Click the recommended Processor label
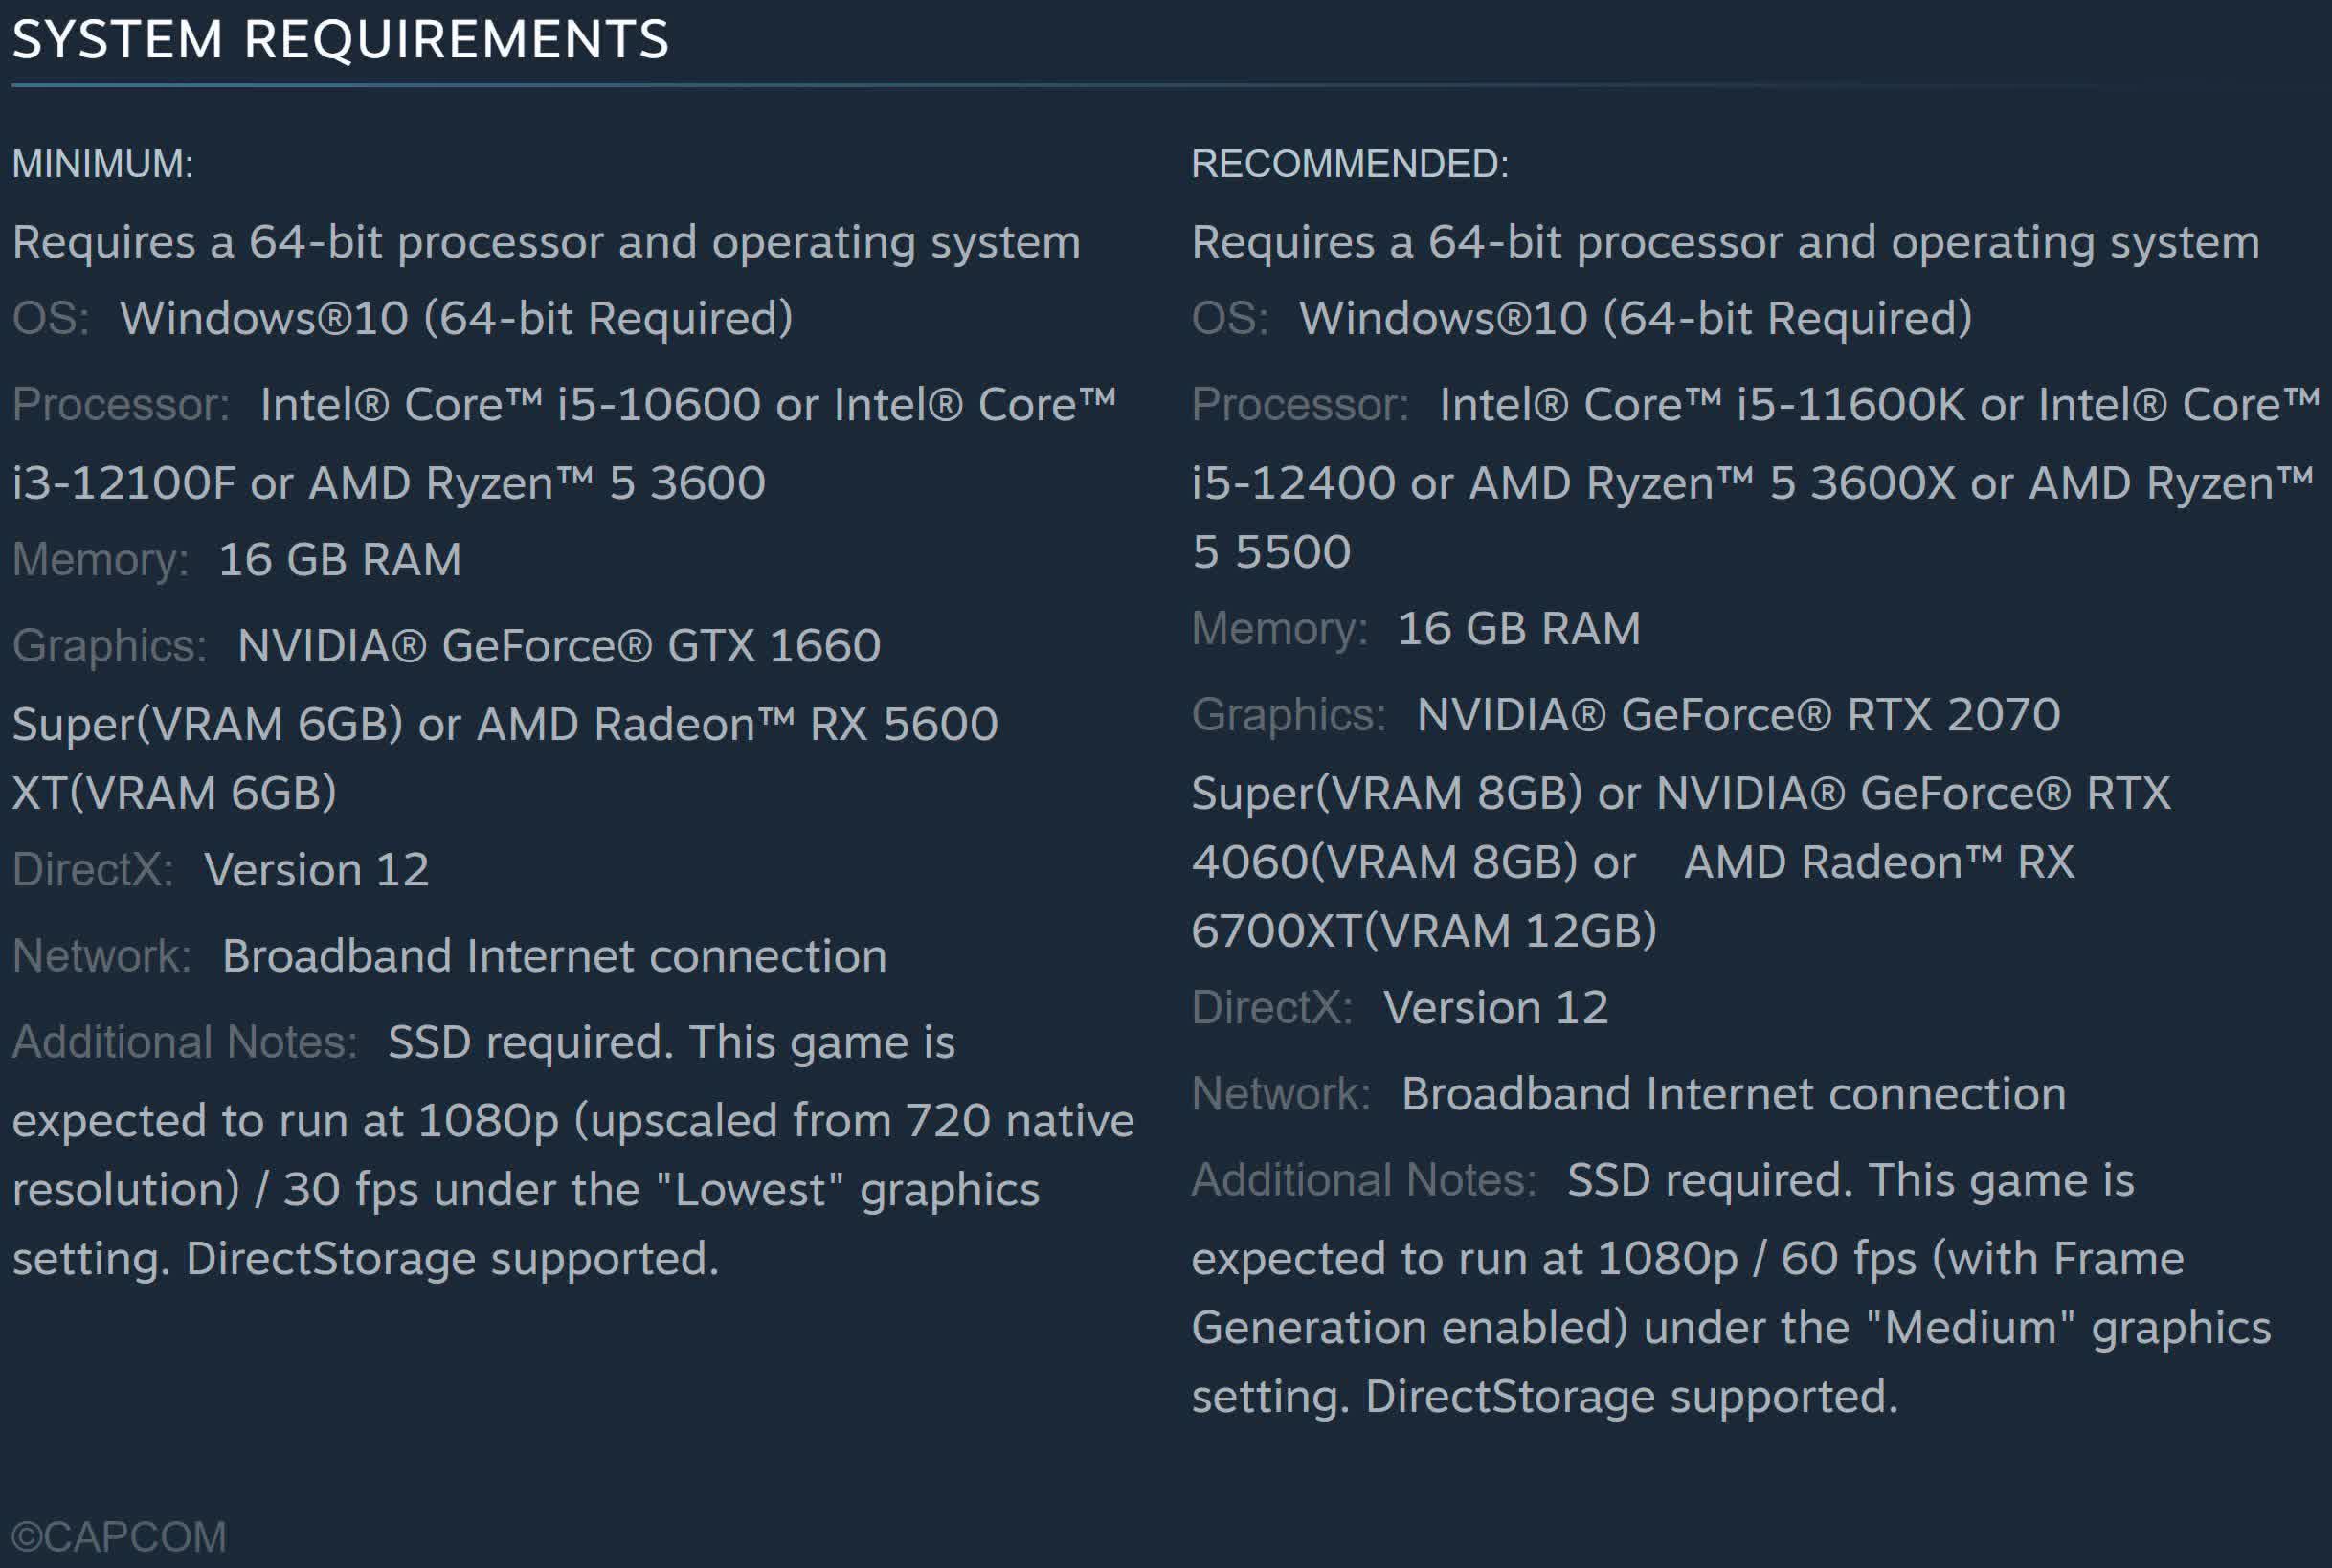 [1300, 405]
